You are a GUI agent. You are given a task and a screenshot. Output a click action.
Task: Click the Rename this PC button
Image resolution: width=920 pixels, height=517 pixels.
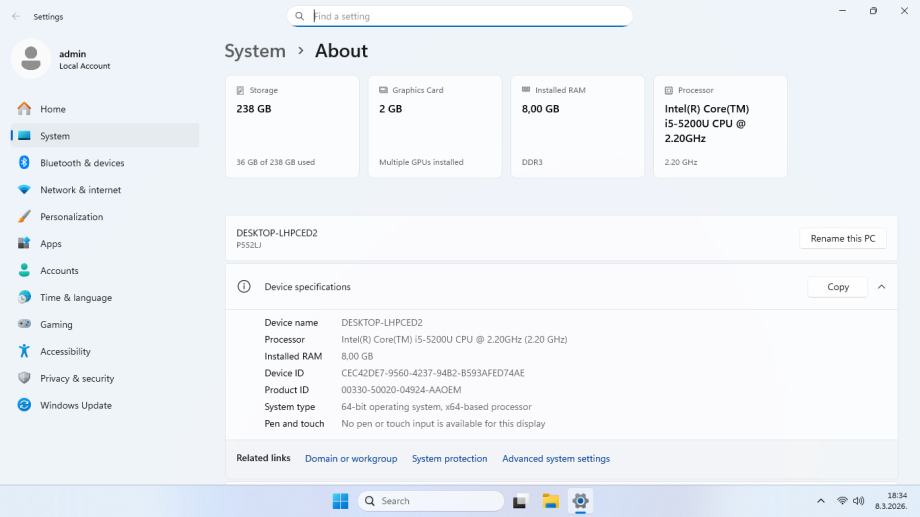843,238
